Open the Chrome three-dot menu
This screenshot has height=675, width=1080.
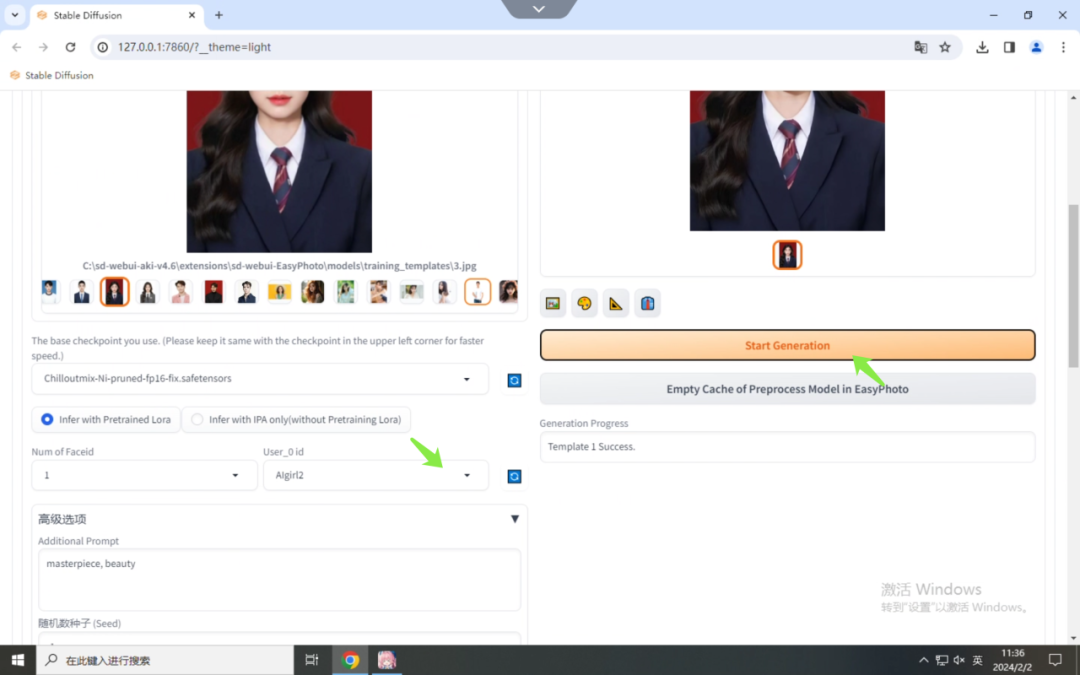[1063, 47]
